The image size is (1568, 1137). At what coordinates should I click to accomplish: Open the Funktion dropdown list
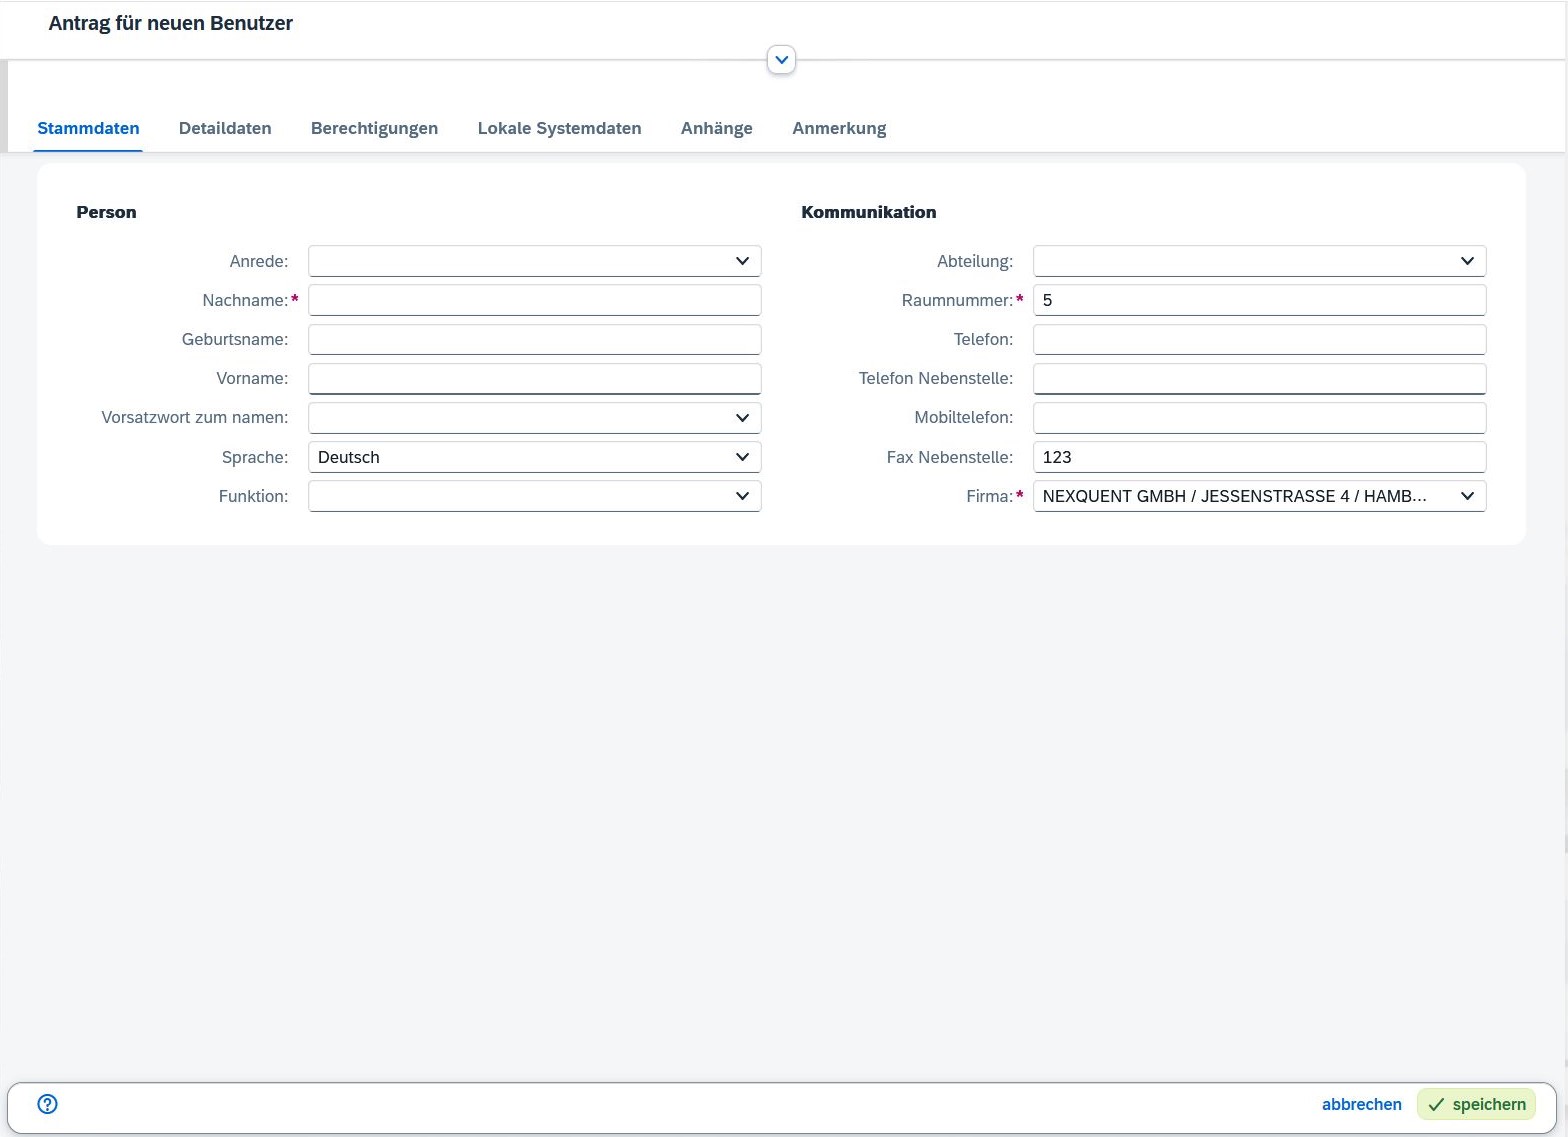tap(741, 496)
